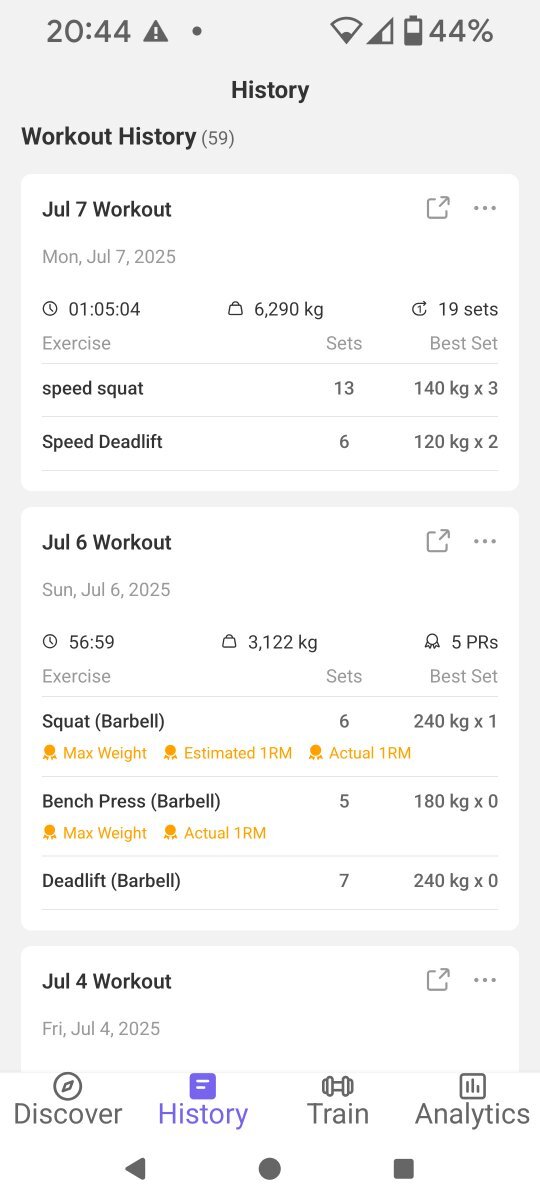Open more options for Jul 6 Workout
Image resolution: width=540 pixels, height=1200 pixels.
[485, 541]
